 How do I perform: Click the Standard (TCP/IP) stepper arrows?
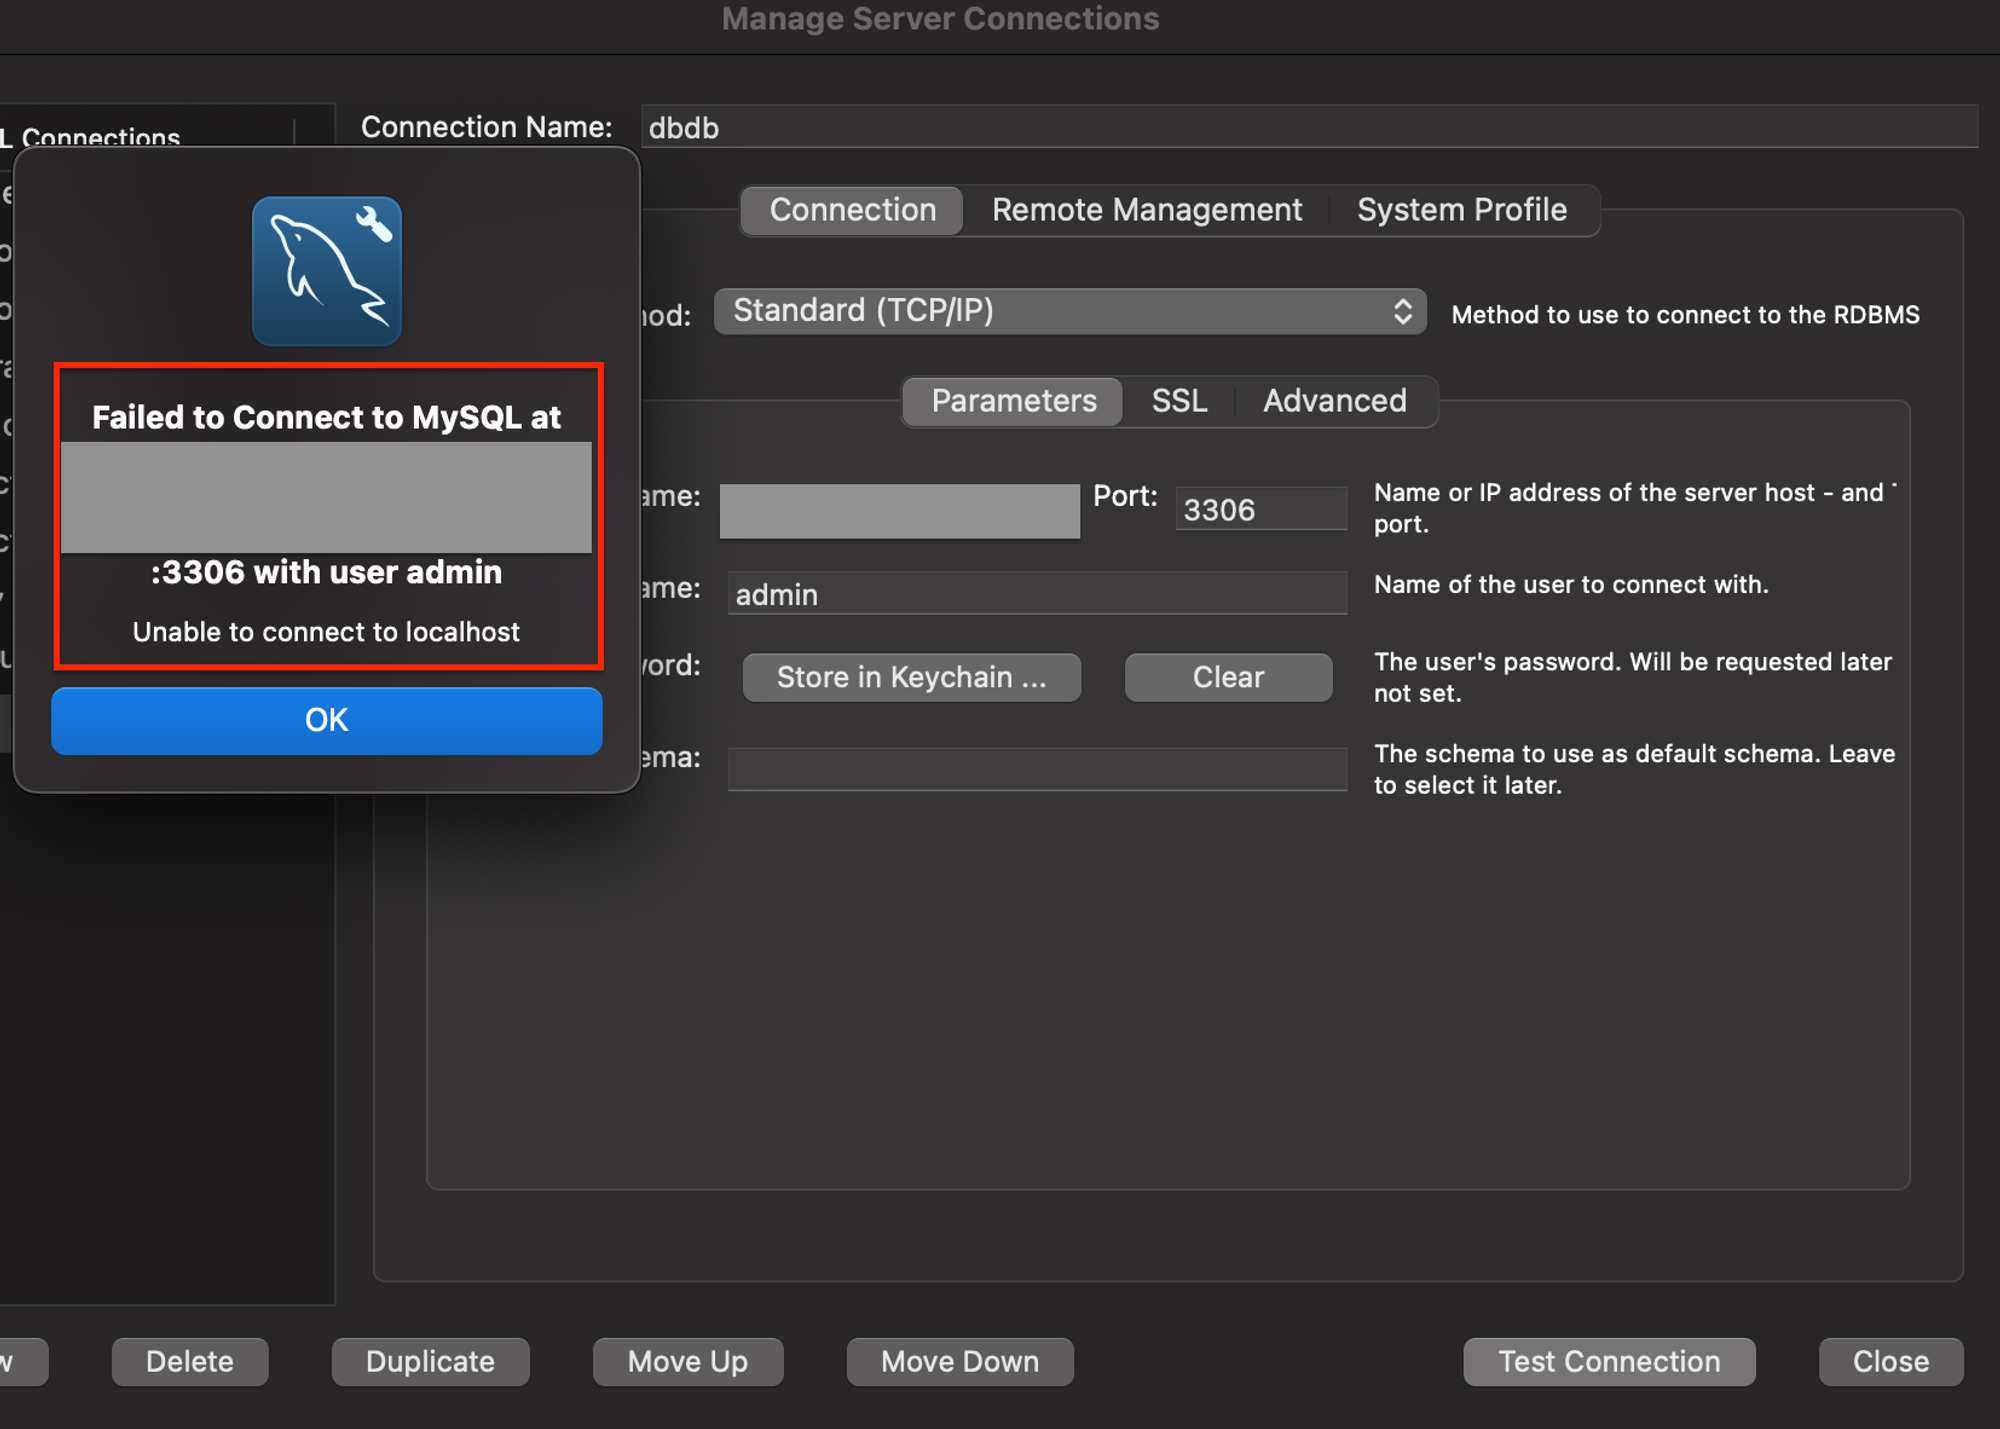(x=1402, y=311)
